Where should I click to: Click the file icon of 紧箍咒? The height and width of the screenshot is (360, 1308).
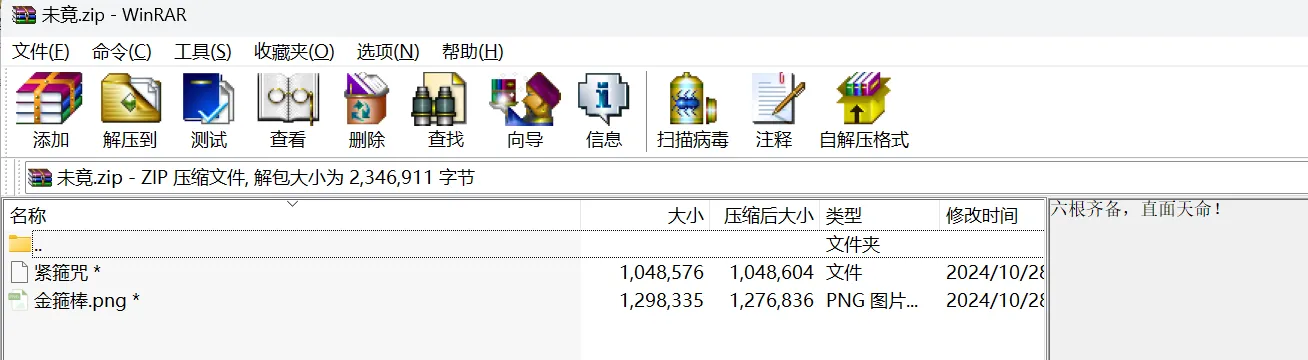(x=19, y=272)
